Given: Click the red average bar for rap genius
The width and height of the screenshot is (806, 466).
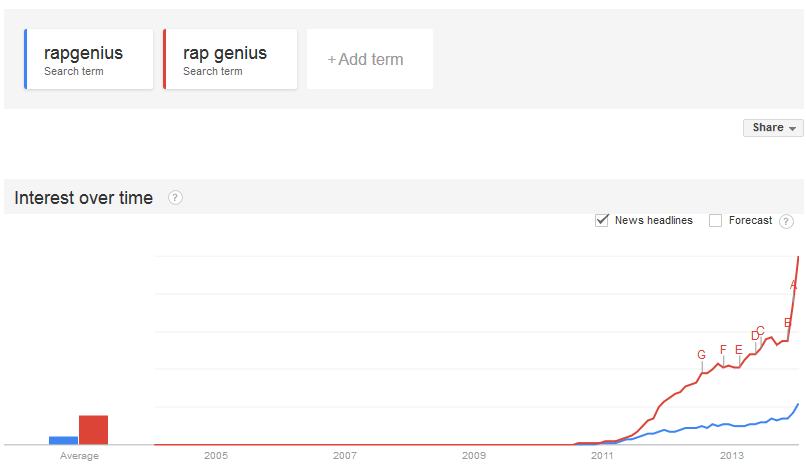Looking at the screenshot, I should click(x=93, y=429).
